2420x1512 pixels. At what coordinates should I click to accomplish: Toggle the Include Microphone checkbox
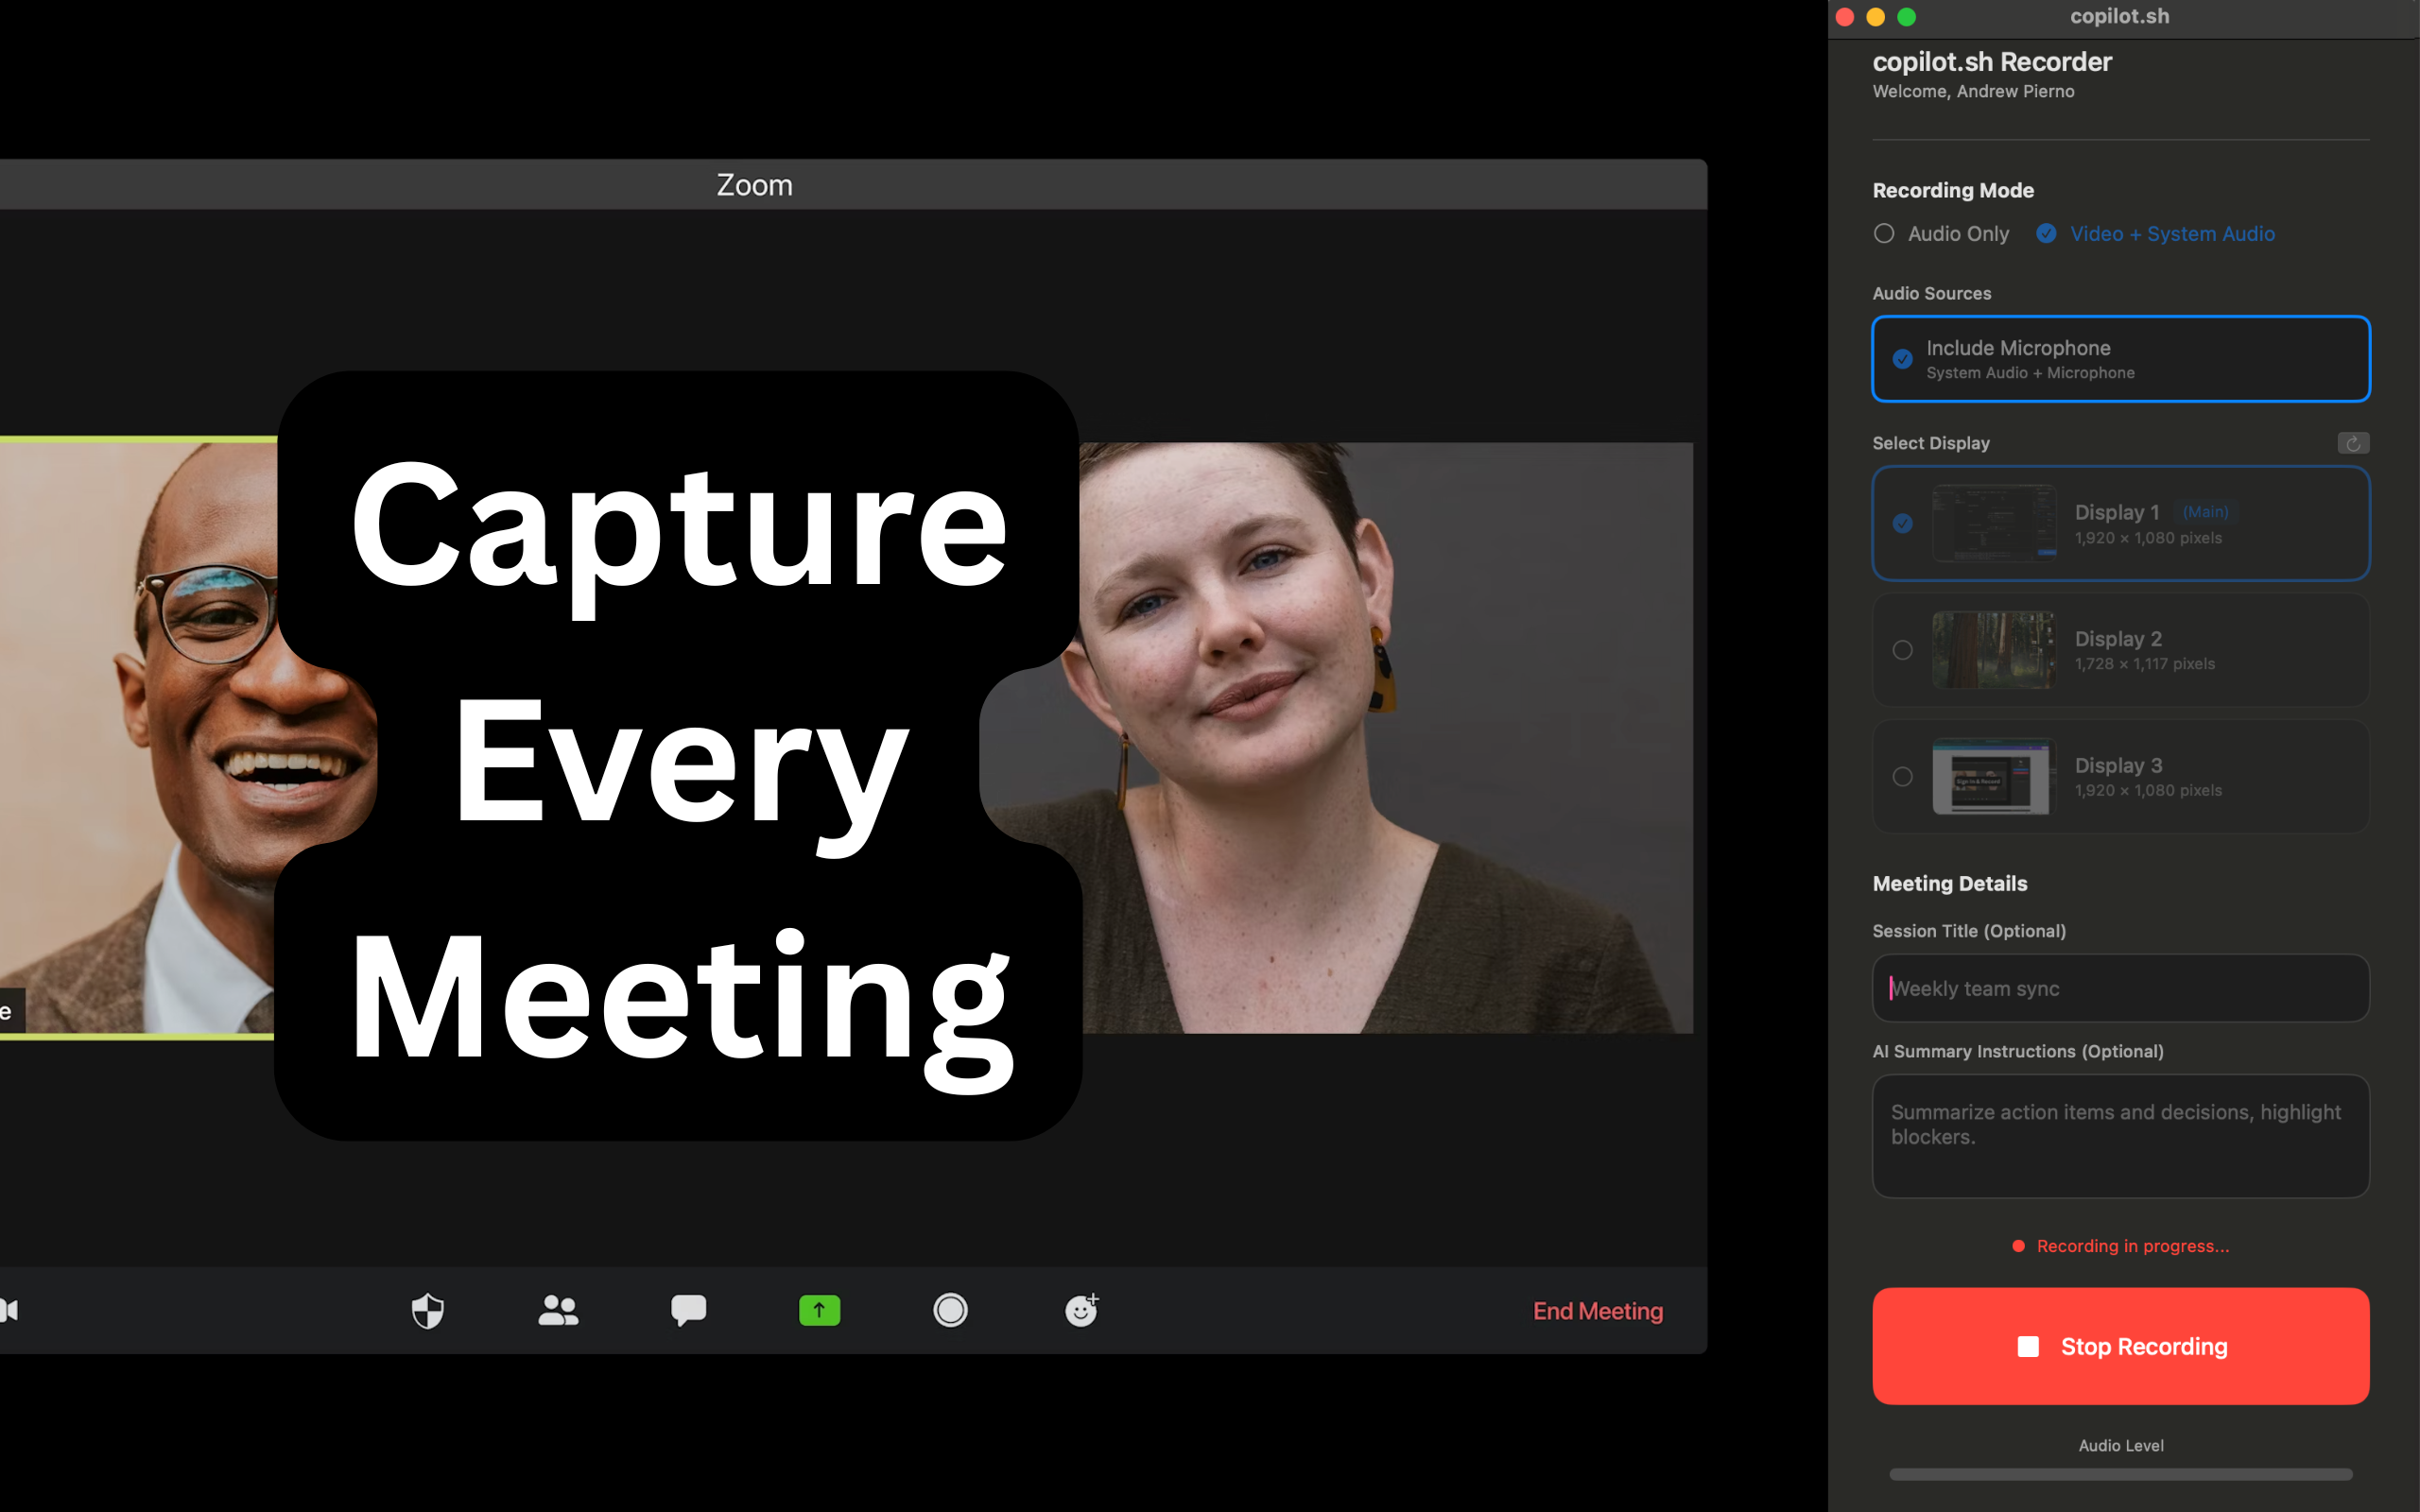pos(1902,359)
